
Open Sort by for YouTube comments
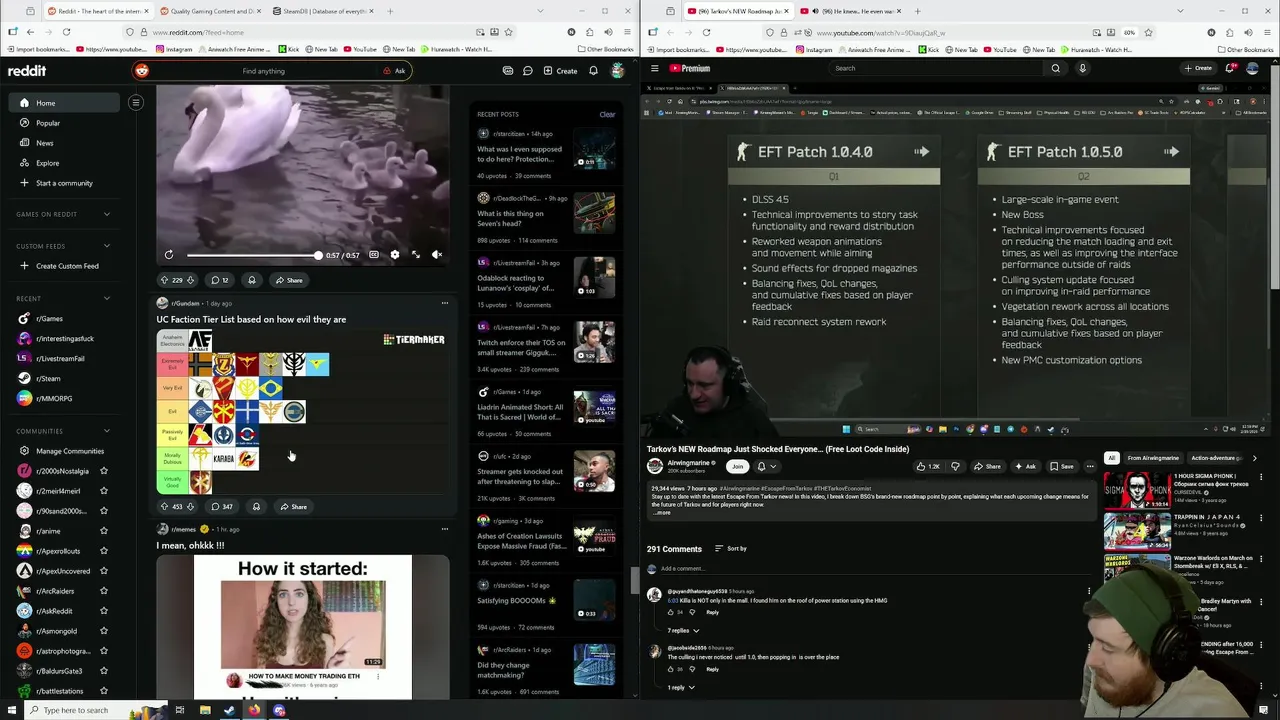pos(731,549)
